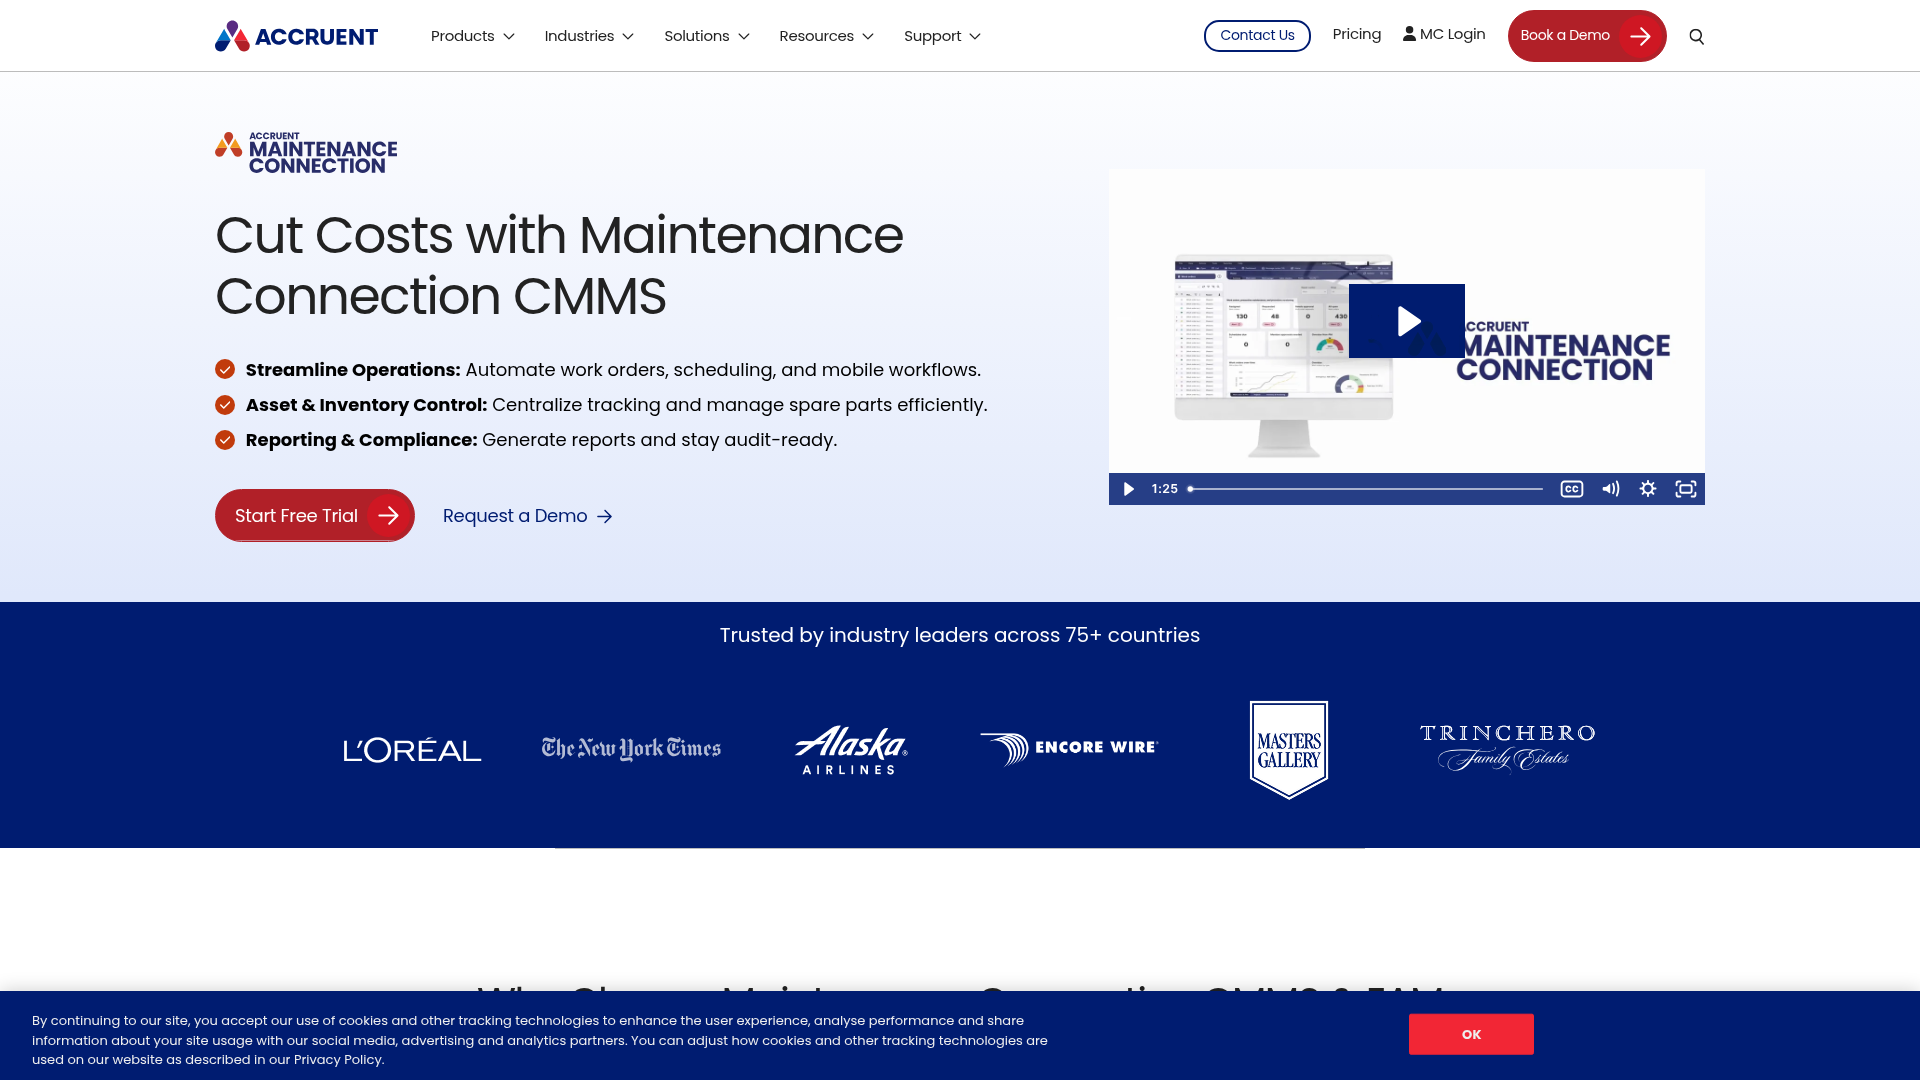Click the volume icon on the video player
Screen dimensions: 1920x1080
click(x=1610, y=489)
